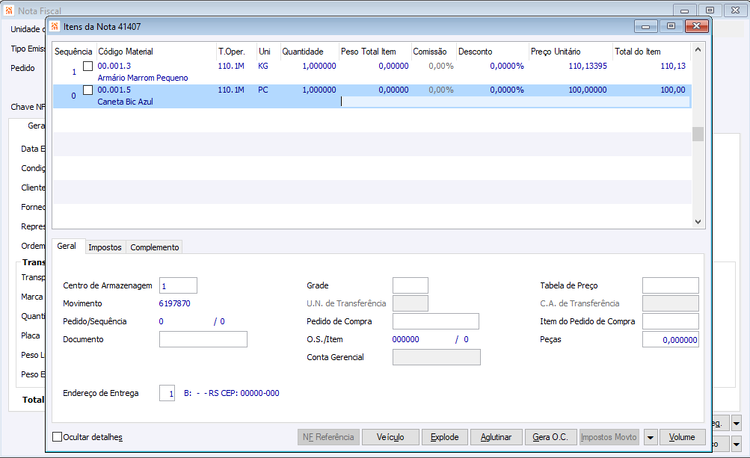
Task: Tick the checkbox for item 00.001.5
Action: coord(88,90)
